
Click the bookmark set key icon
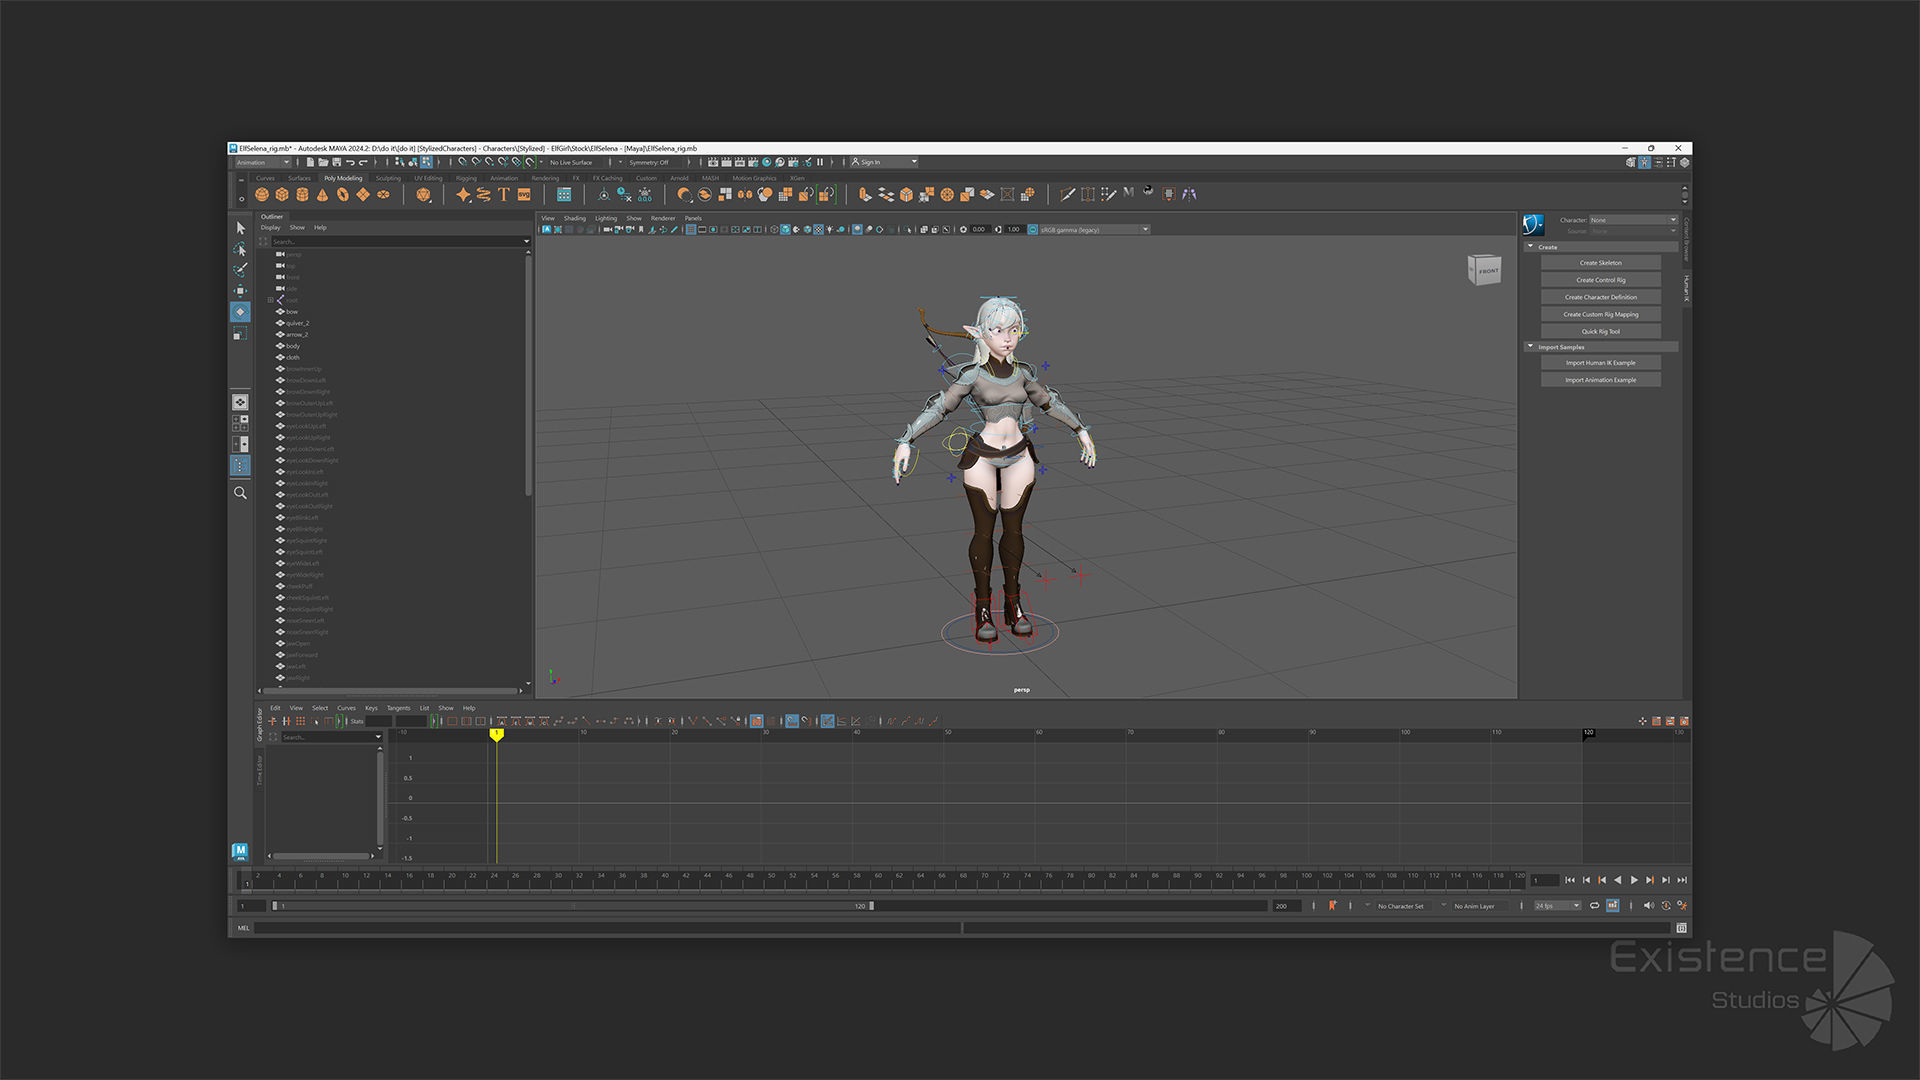click(x=1332, y=906)
